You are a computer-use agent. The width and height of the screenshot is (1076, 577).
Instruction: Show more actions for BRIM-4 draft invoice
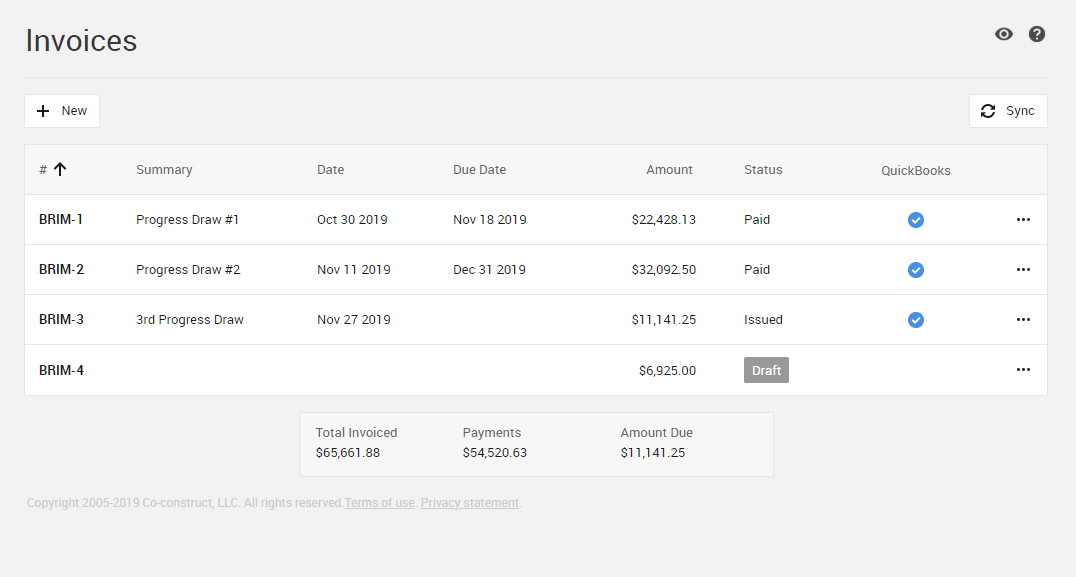(x=1023, y=370)
